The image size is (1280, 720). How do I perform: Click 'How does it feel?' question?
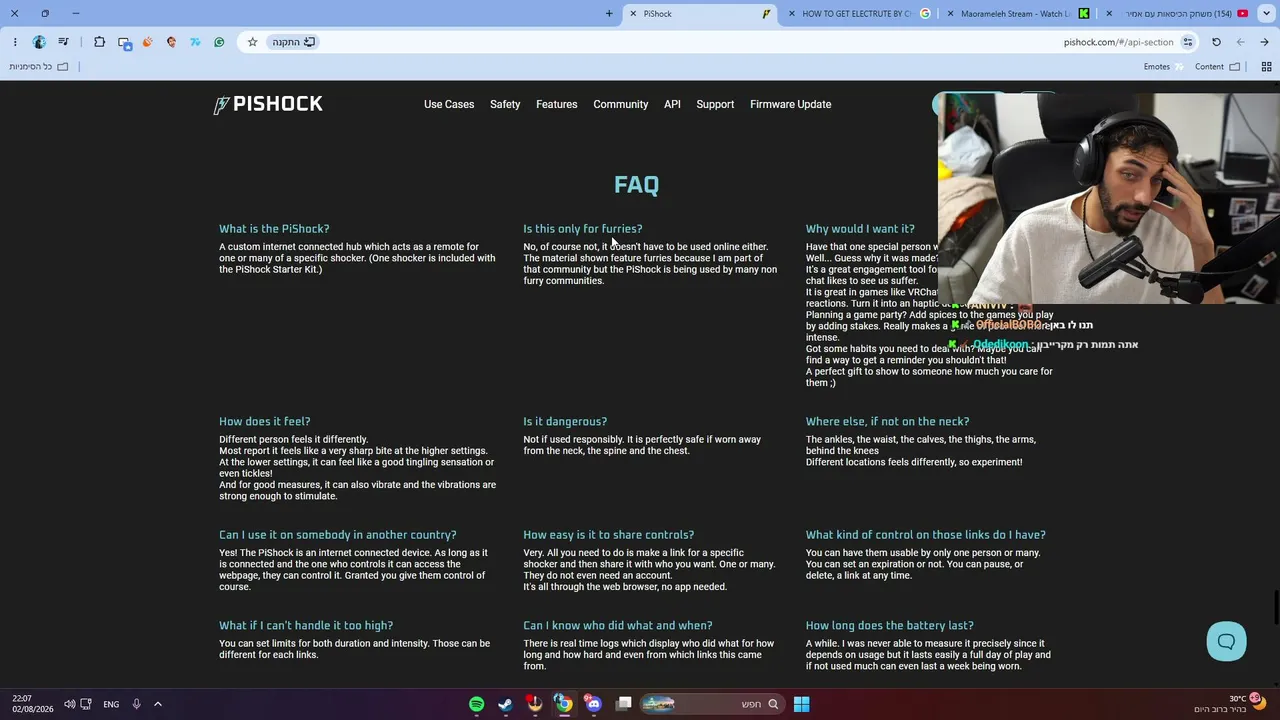[265, 422]
